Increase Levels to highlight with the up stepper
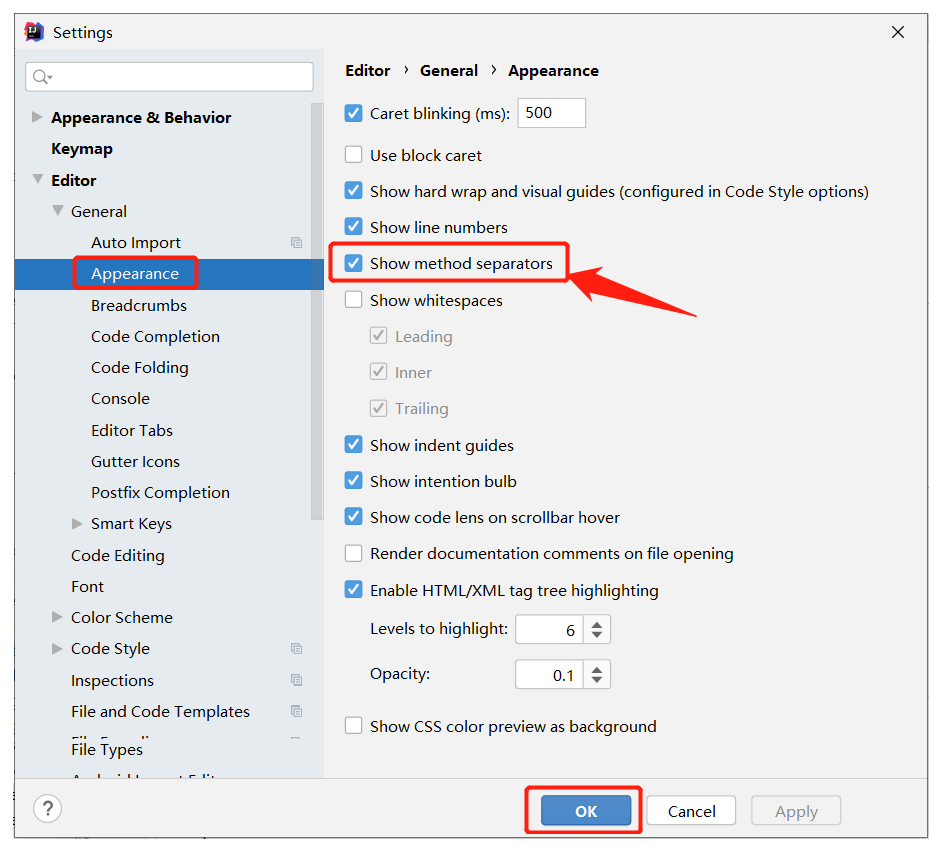Screen dimensions: 939x849 (597, 623)
